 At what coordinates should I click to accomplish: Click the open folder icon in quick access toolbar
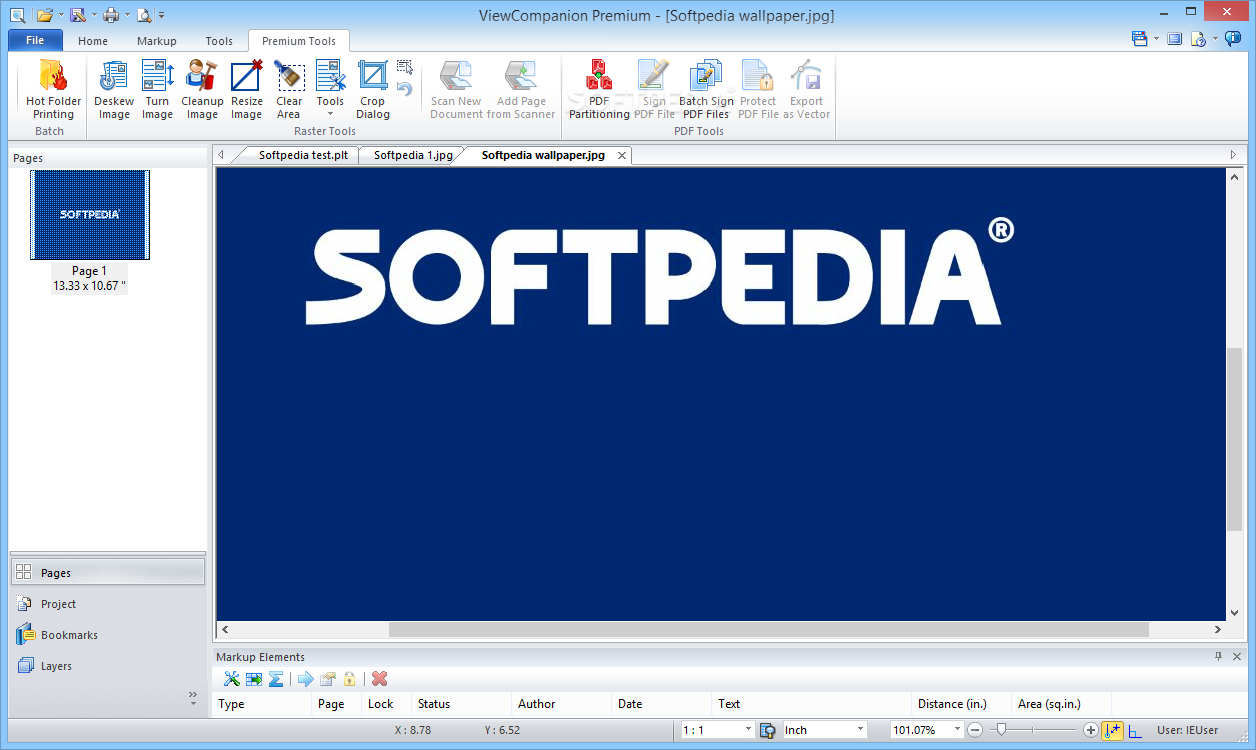[44, 14]
